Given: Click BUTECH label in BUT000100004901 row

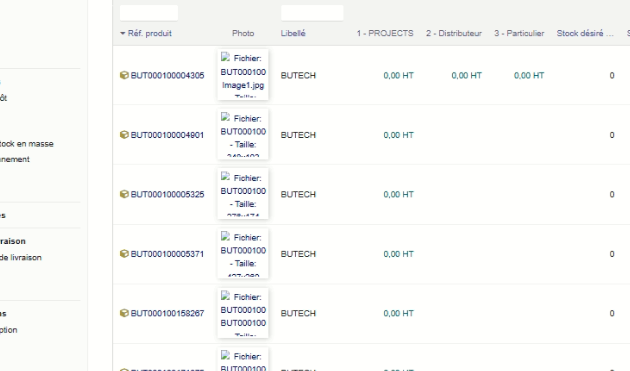Looking at the screenshot, I should pos(298,135).
